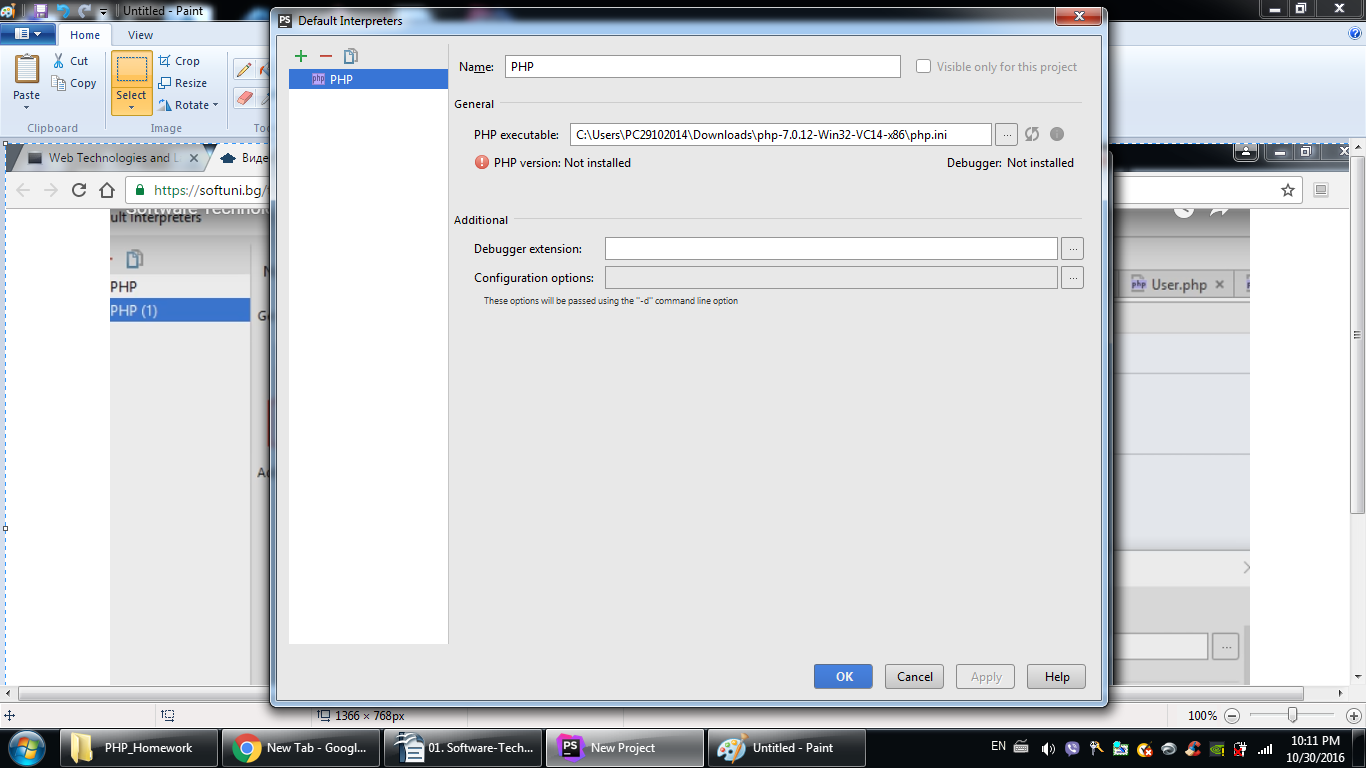This screenshot has width=1366, height=768.
Task: Open Customize Quick Access Toolbar dropdown
Action: pyautogui.click(x=103, y=12)
